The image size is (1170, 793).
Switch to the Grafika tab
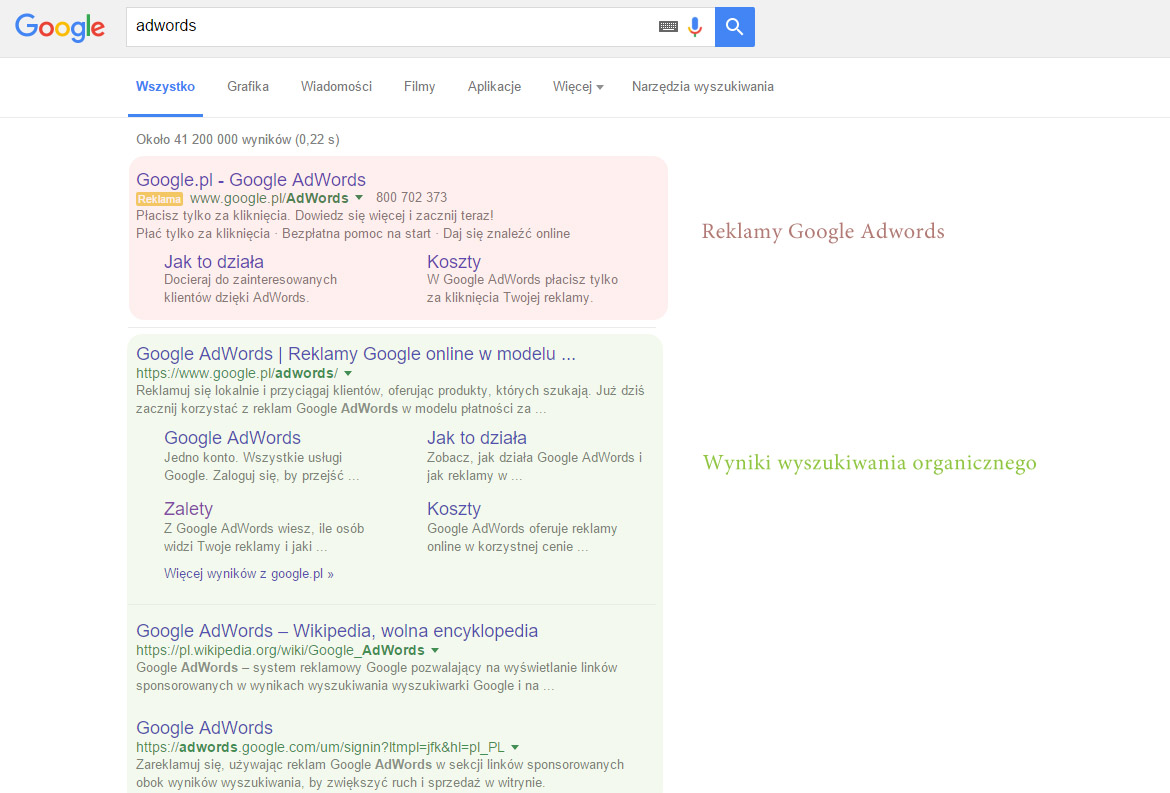point(248,87)
